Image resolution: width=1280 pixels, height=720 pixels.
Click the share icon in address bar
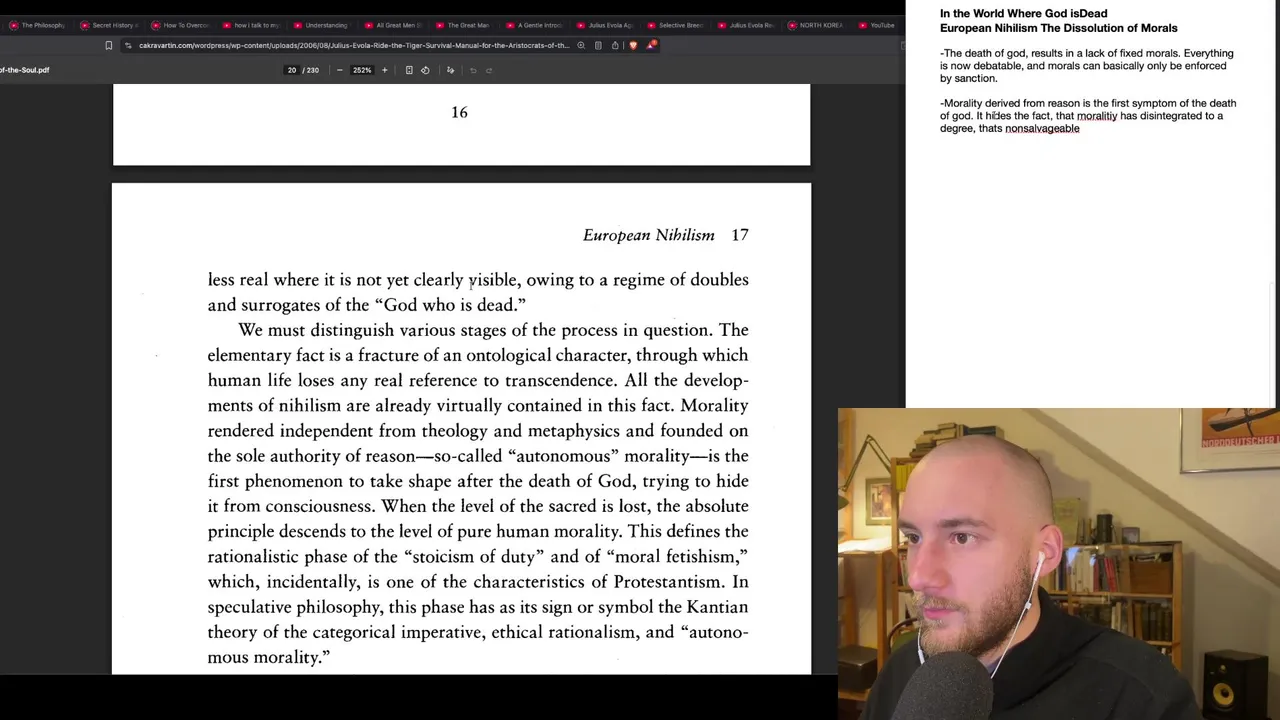[615, 45]
